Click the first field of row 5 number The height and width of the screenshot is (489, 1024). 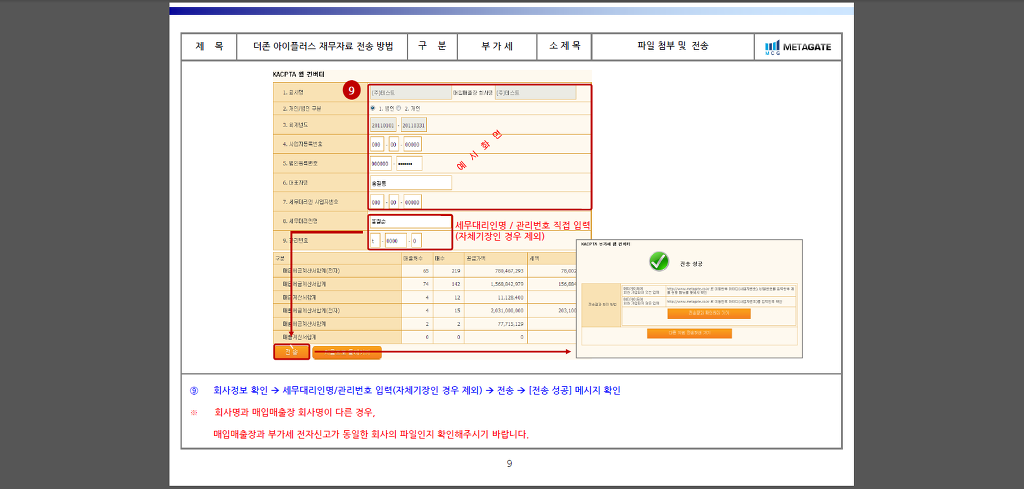[381, 163]
